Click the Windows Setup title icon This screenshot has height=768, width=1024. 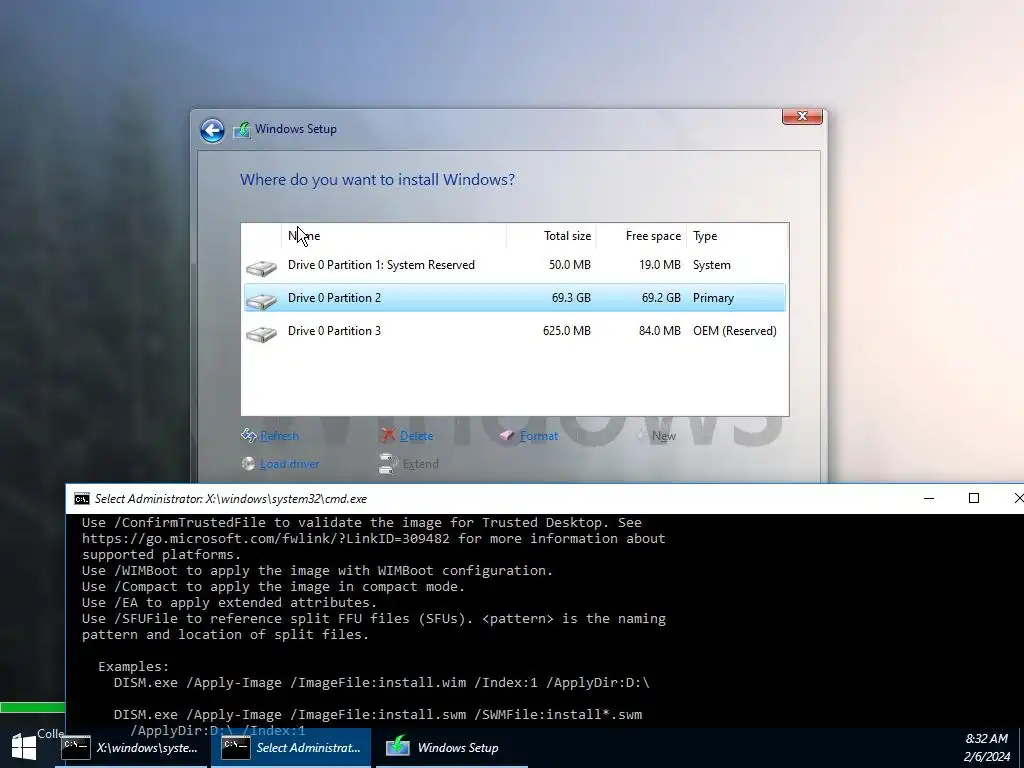tap(242, 129)
